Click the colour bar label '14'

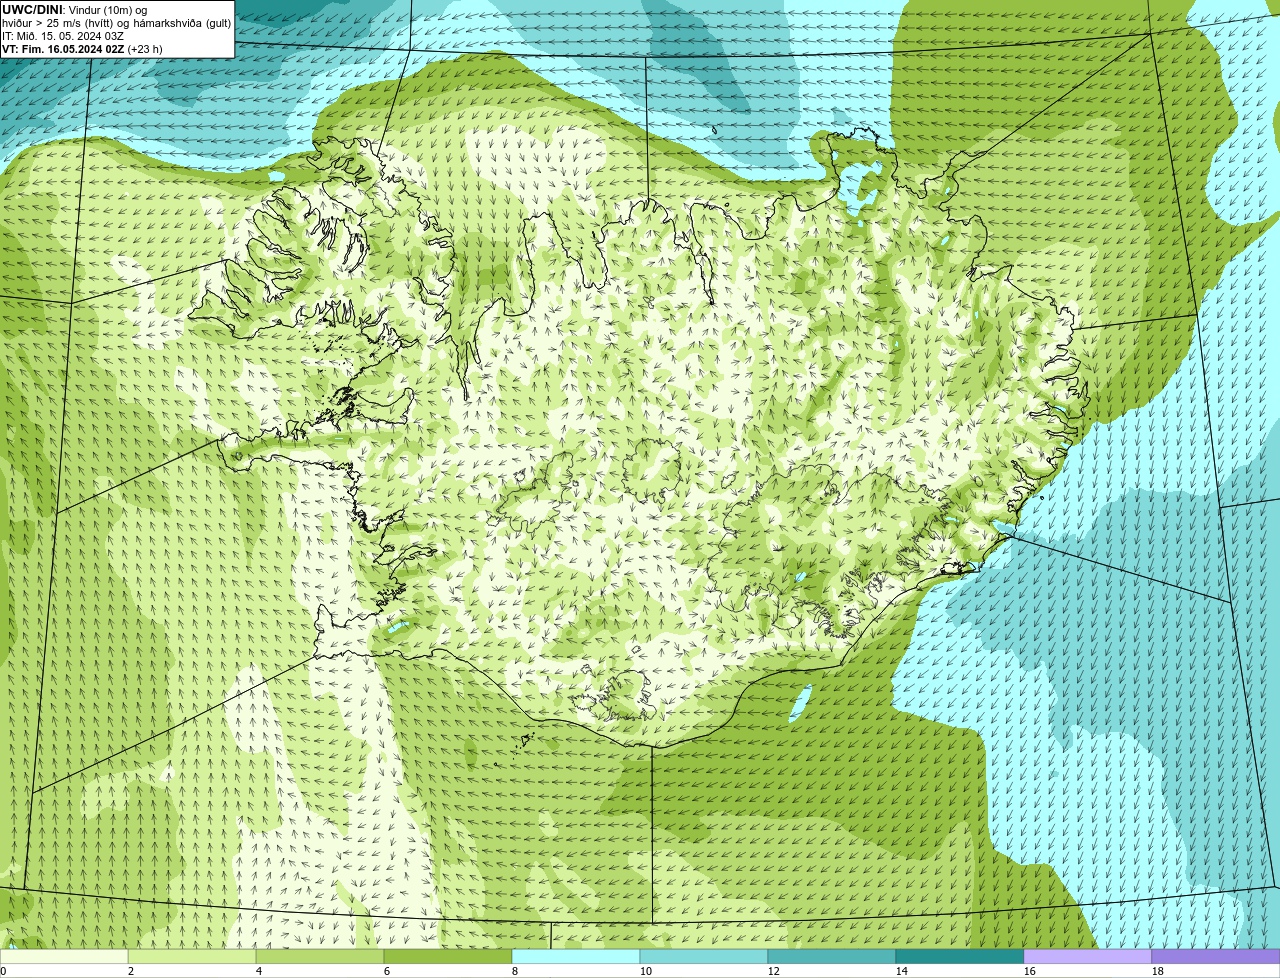point(902,971)
